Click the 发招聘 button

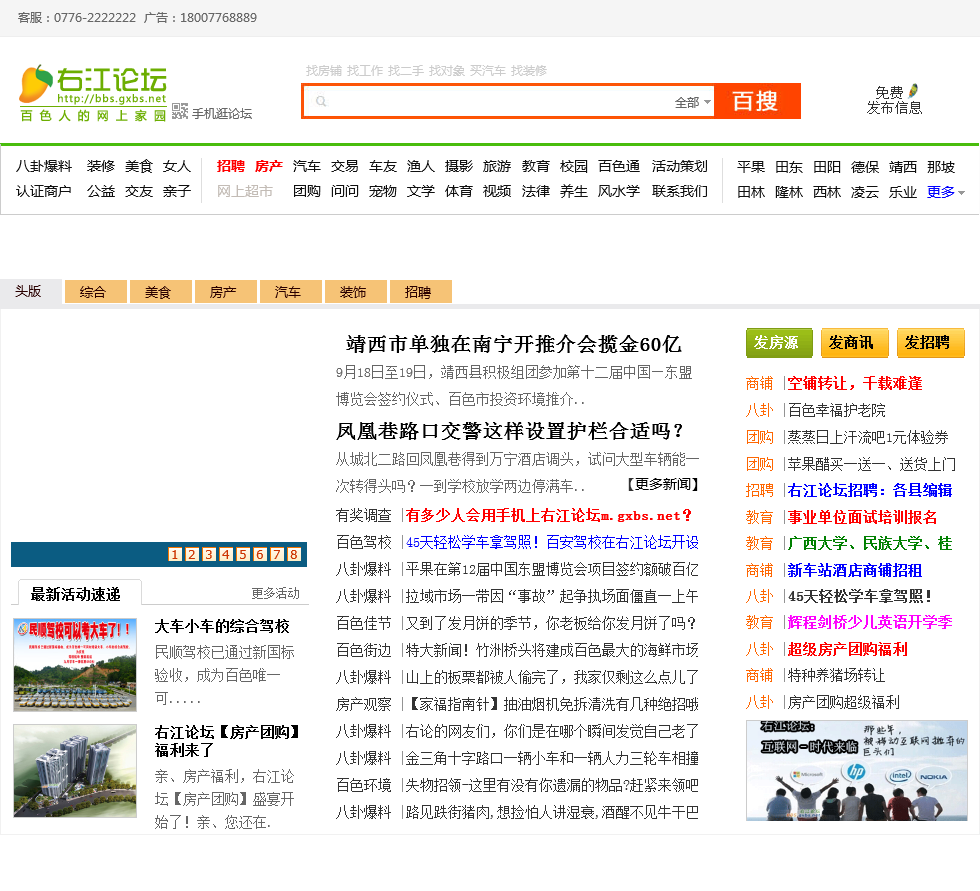click(930, 343)
